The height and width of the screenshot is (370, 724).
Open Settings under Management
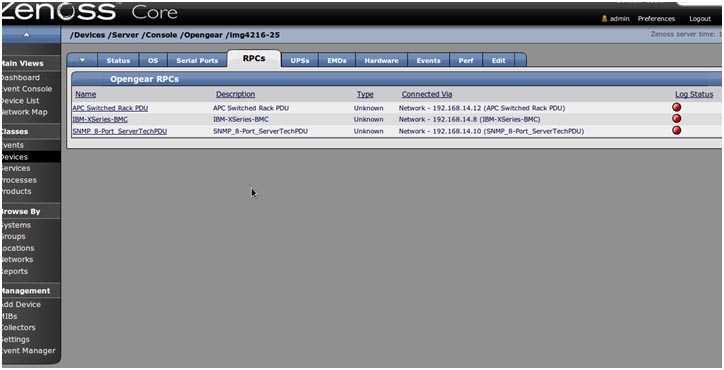pos(16,339)
